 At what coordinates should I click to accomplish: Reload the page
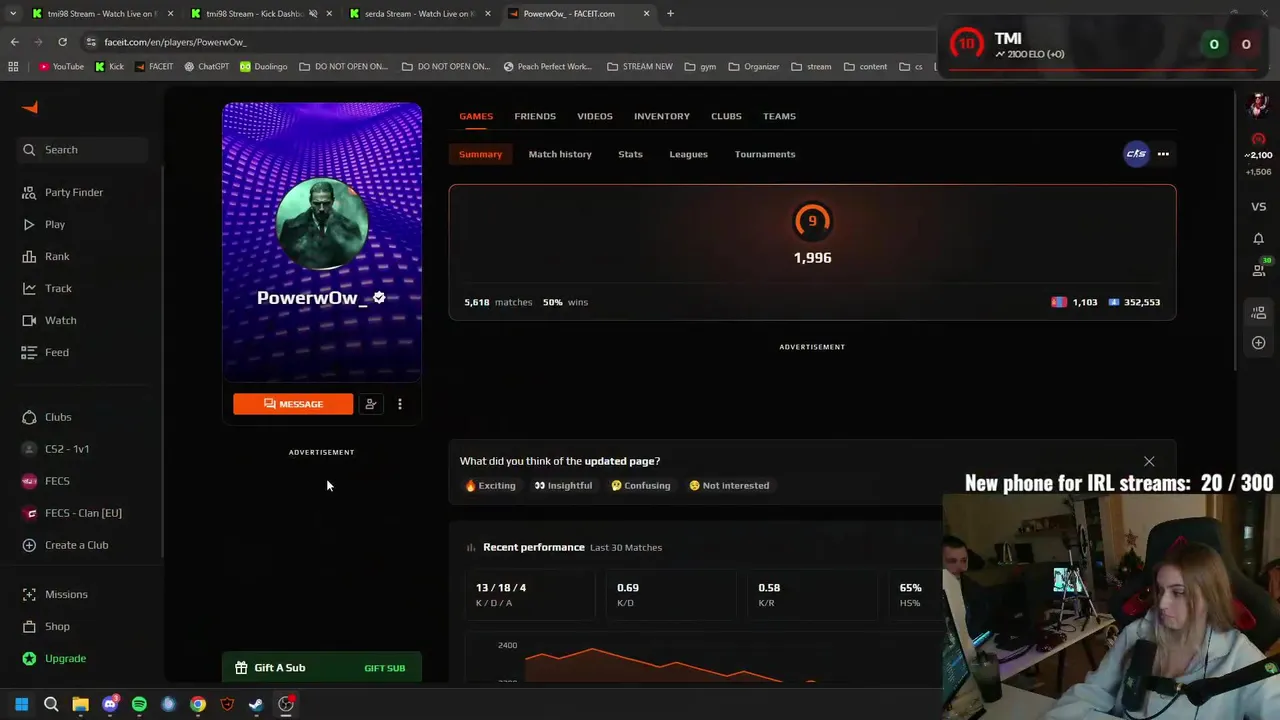[62, 42]
